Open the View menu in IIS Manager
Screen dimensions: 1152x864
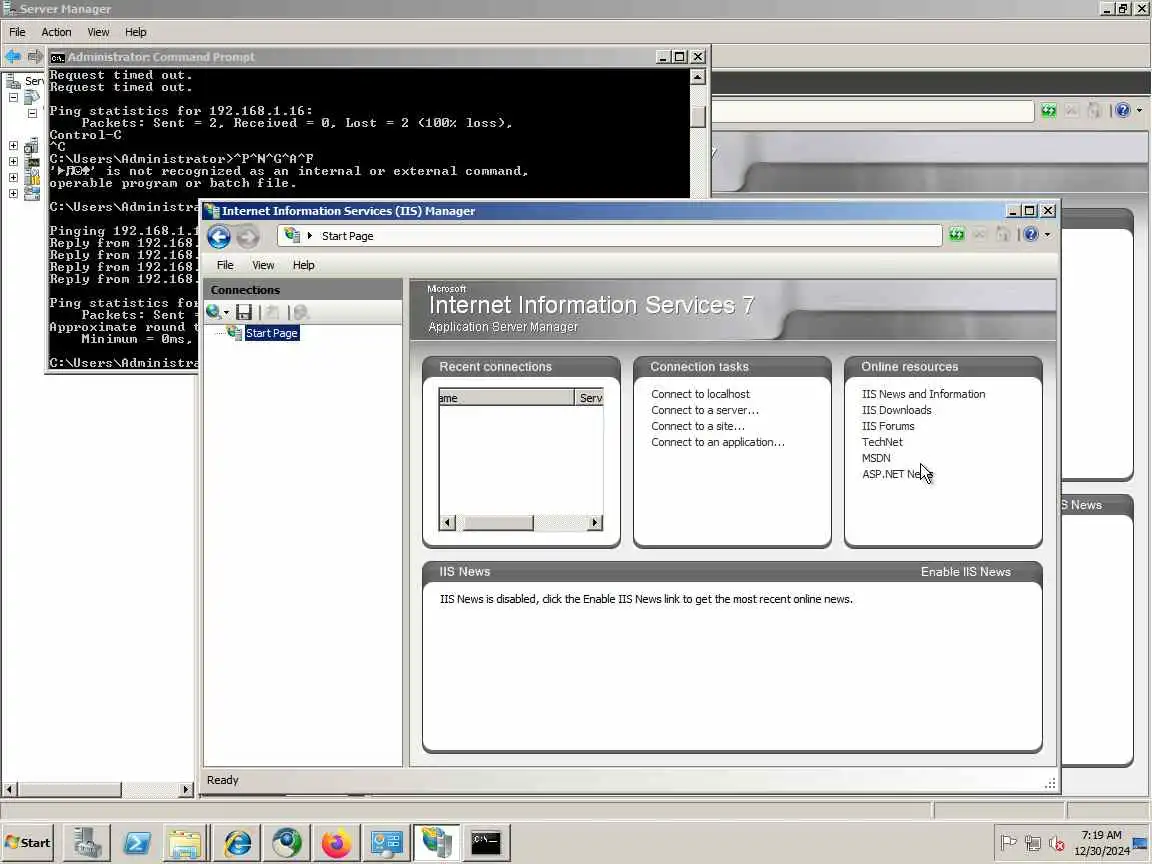pyautogui.click(x=263, y=265)
